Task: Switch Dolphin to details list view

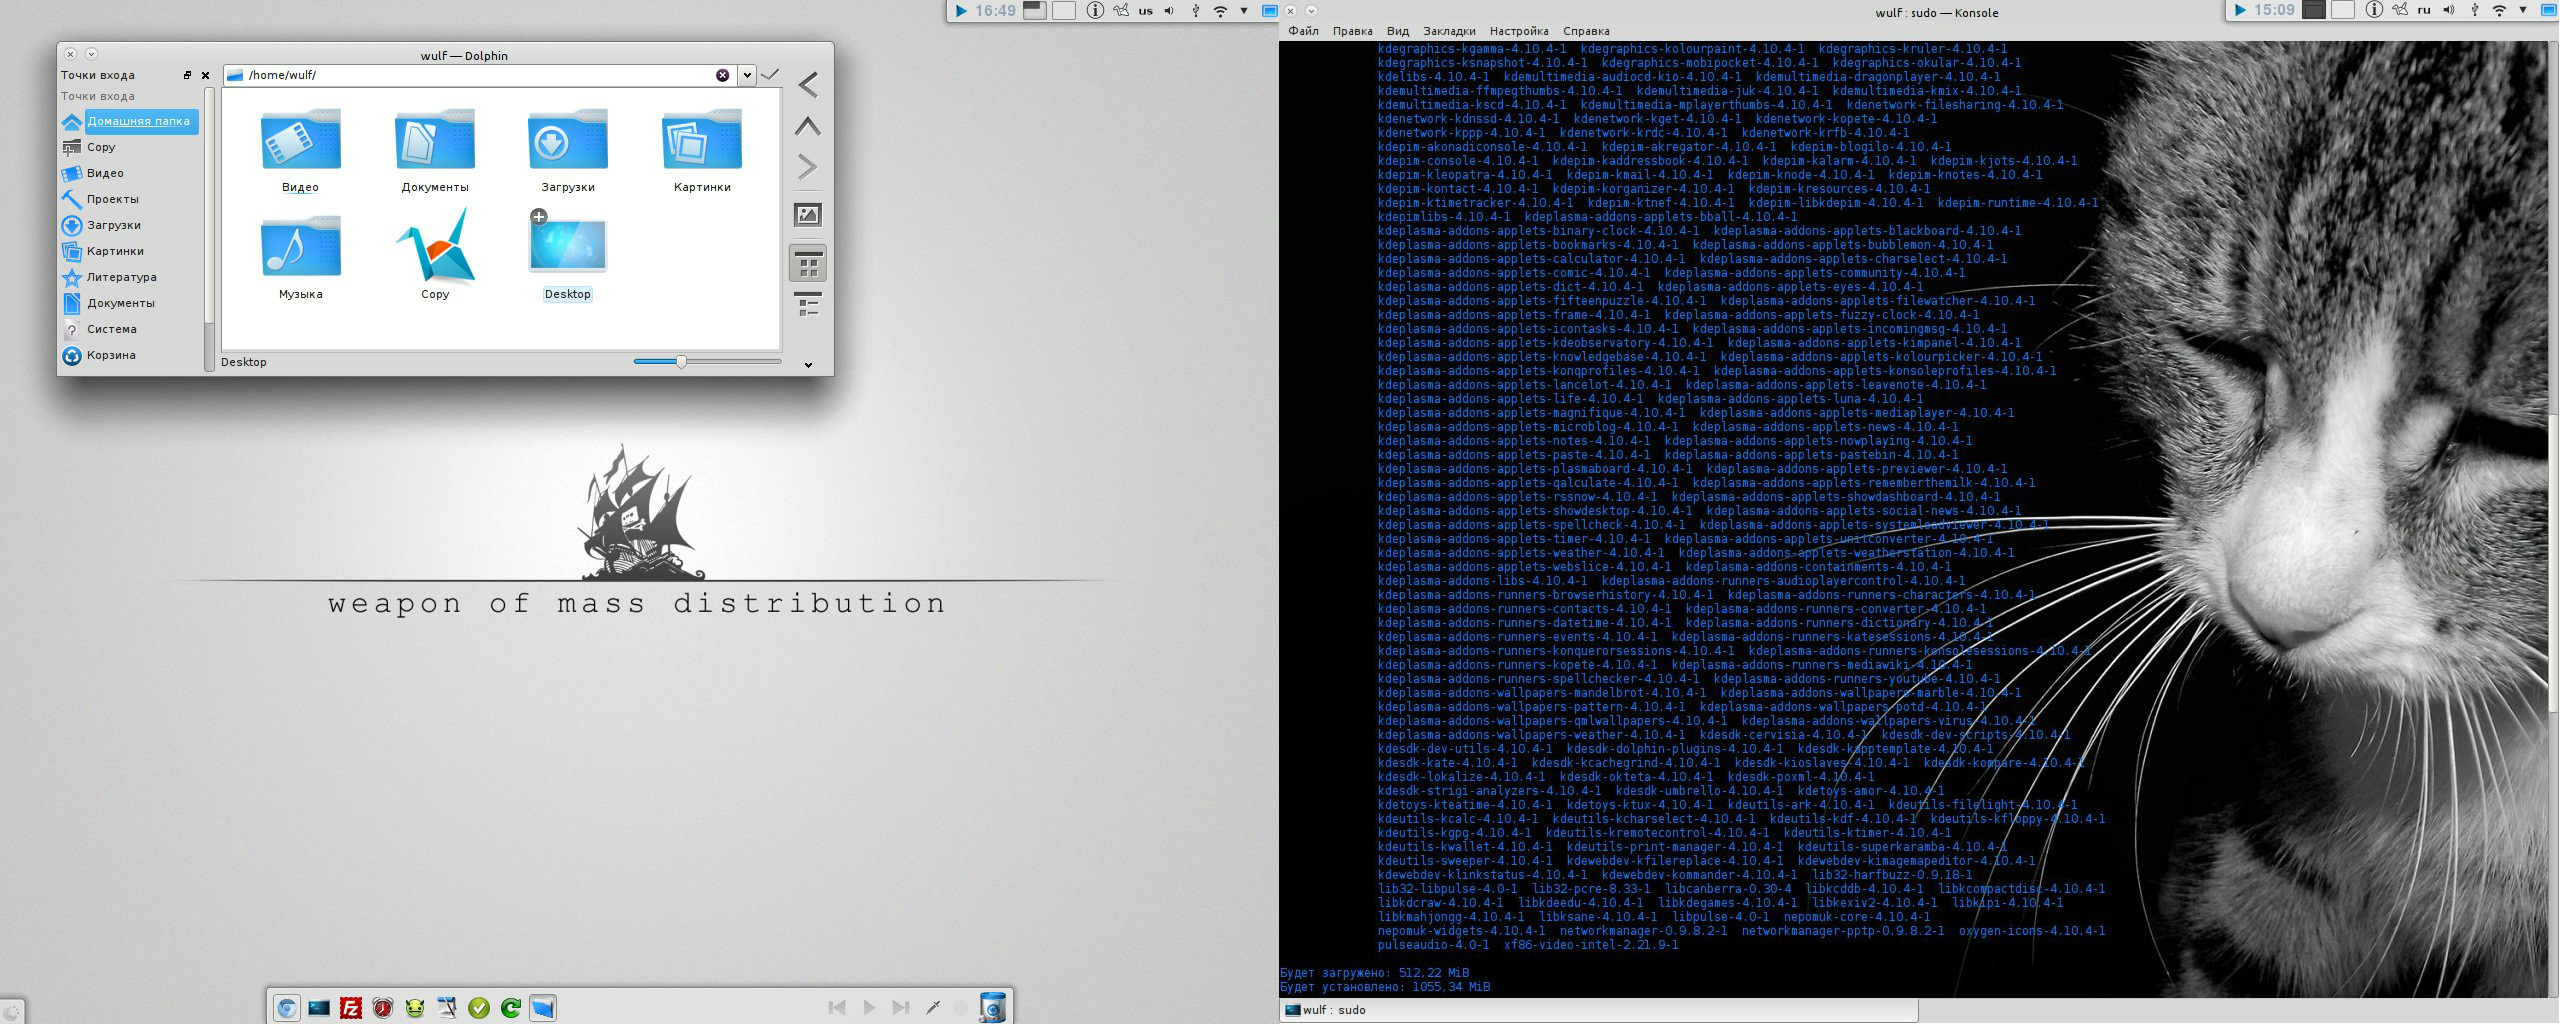Action: pyautogui.click(x=808, y=304)
